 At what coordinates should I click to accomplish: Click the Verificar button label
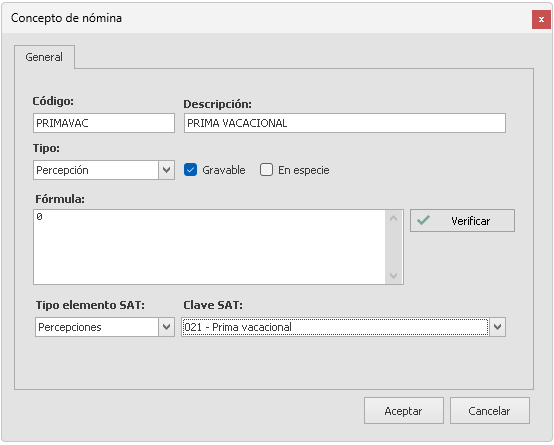470,221
